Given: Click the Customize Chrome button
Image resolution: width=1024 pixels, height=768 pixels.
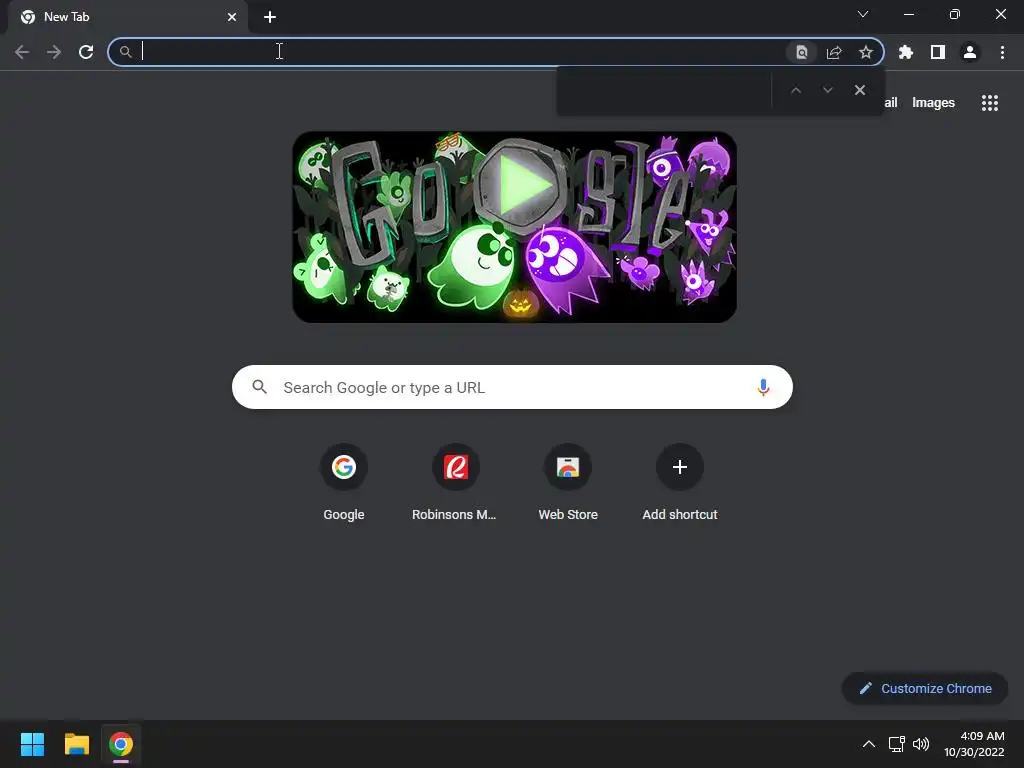Looking at the screenshot, I should [x=925, y=688].
